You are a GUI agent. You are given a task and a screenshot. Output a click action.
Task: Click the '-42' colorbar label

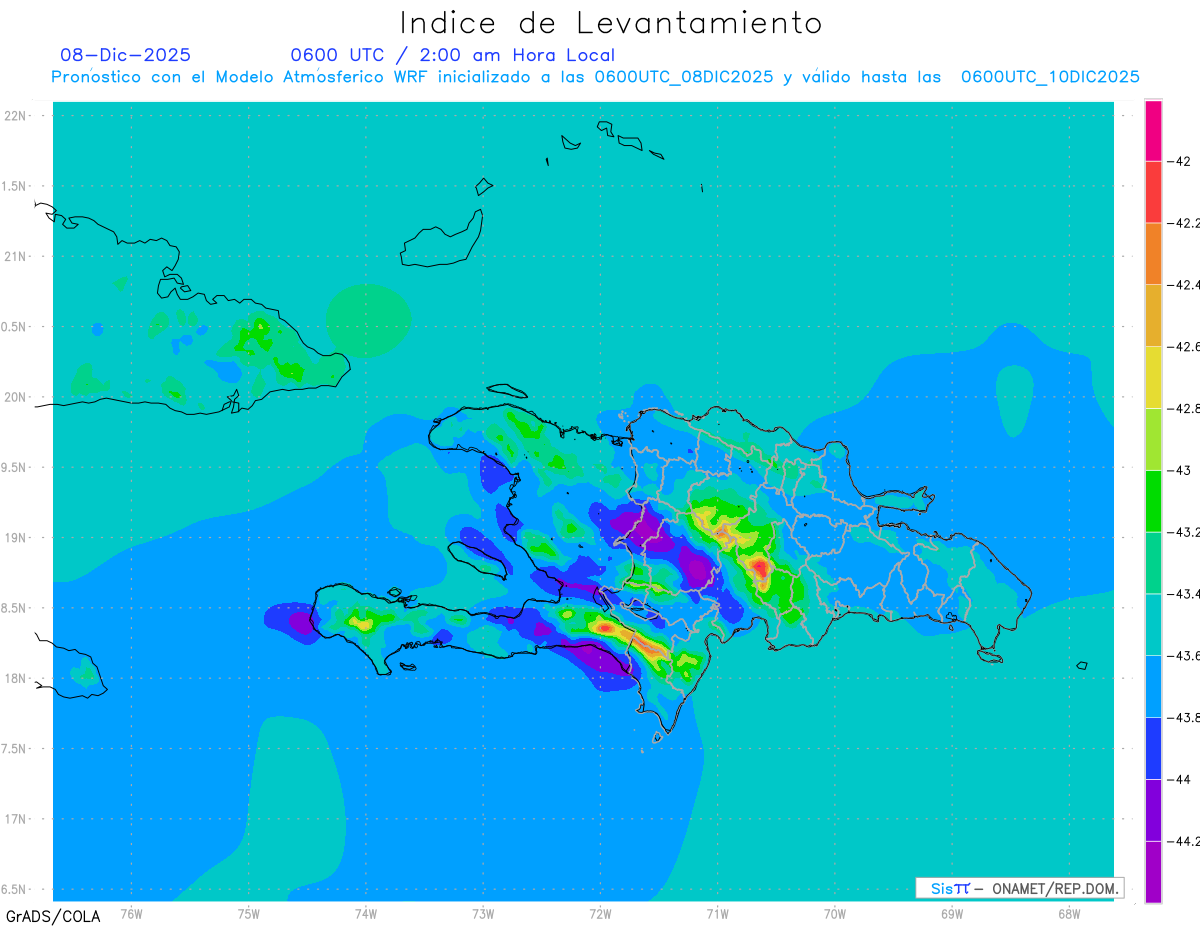tap(1179, 161)
